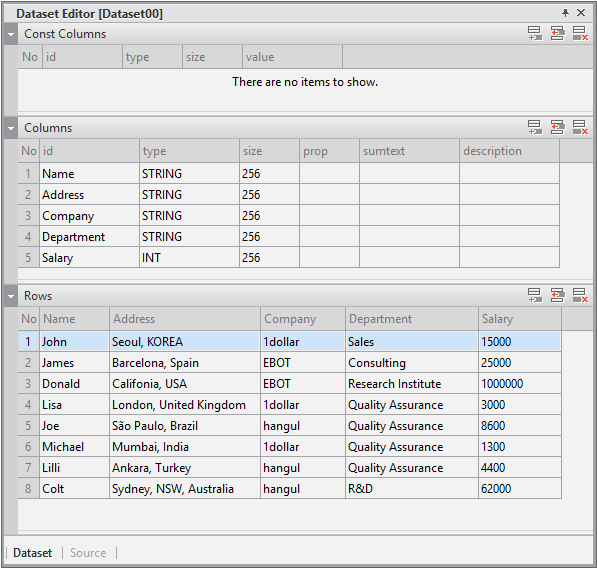Select the Salary column type INT cell

(x=189, y=258)
